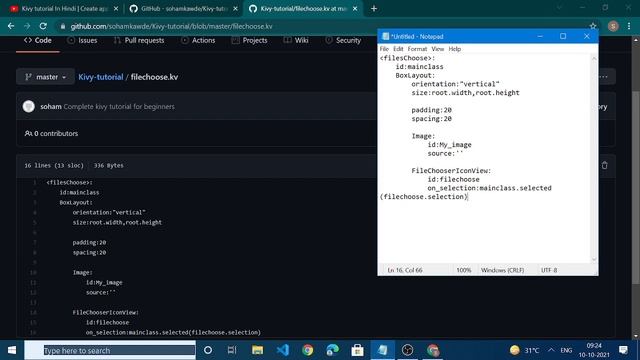Screen dimensions: 640x360
Task: Maximize the Notepad window
Action: [x=563, y=36]
